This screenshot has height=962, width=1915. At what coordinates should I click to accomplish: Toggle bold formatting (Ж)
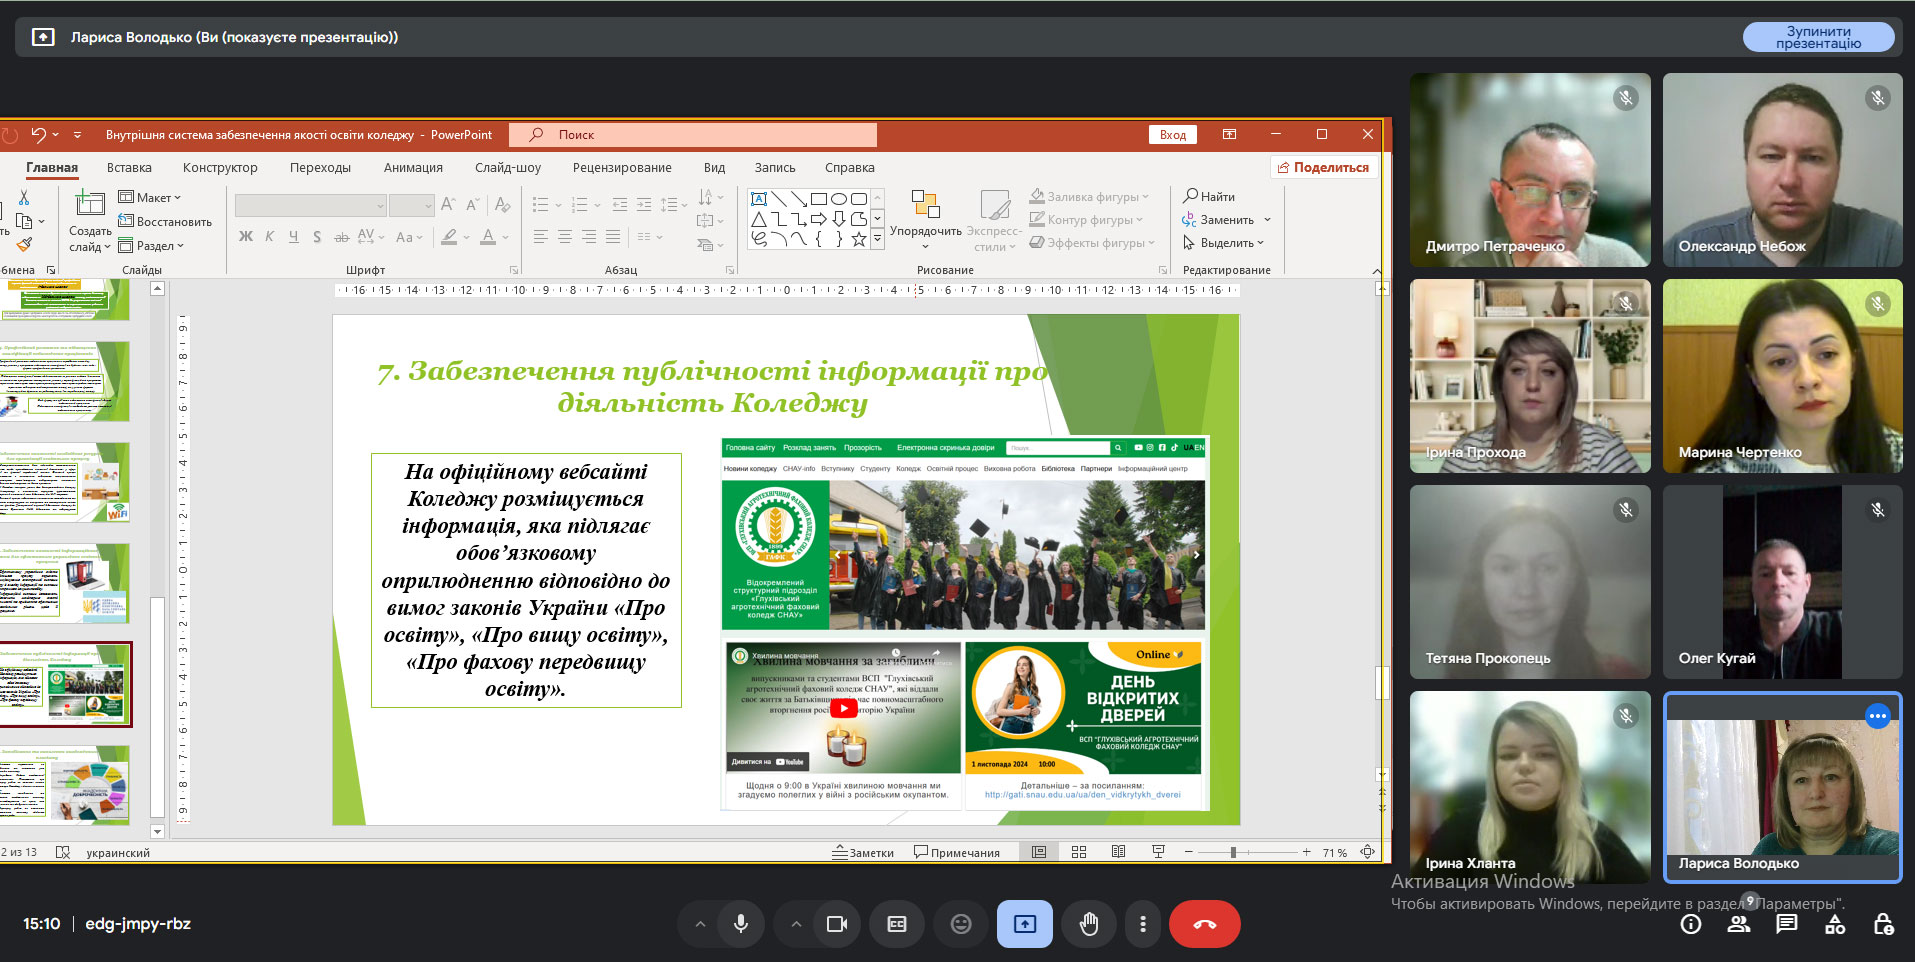(246, 237)
